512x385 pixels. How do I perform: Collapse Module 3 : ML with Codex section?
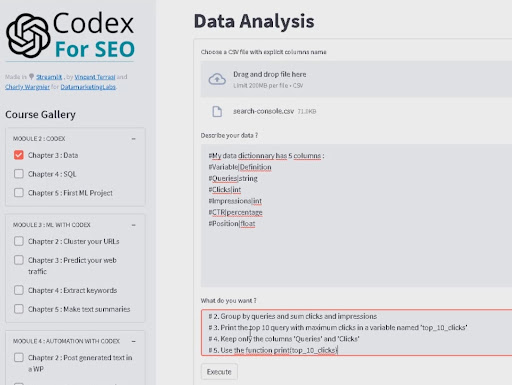pyautogui.click(x=133, y=225)
